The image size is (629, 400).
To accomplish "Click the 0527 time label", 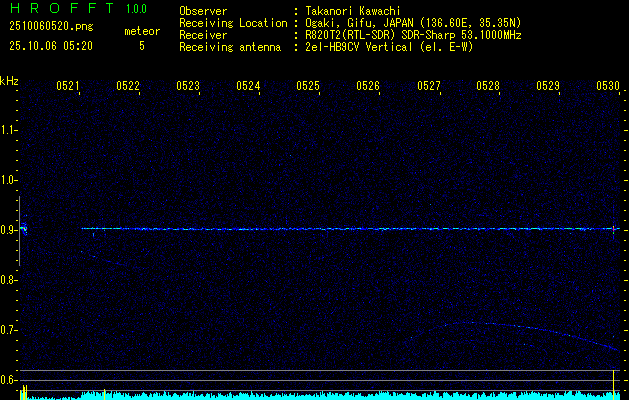I will coord(428,86).
